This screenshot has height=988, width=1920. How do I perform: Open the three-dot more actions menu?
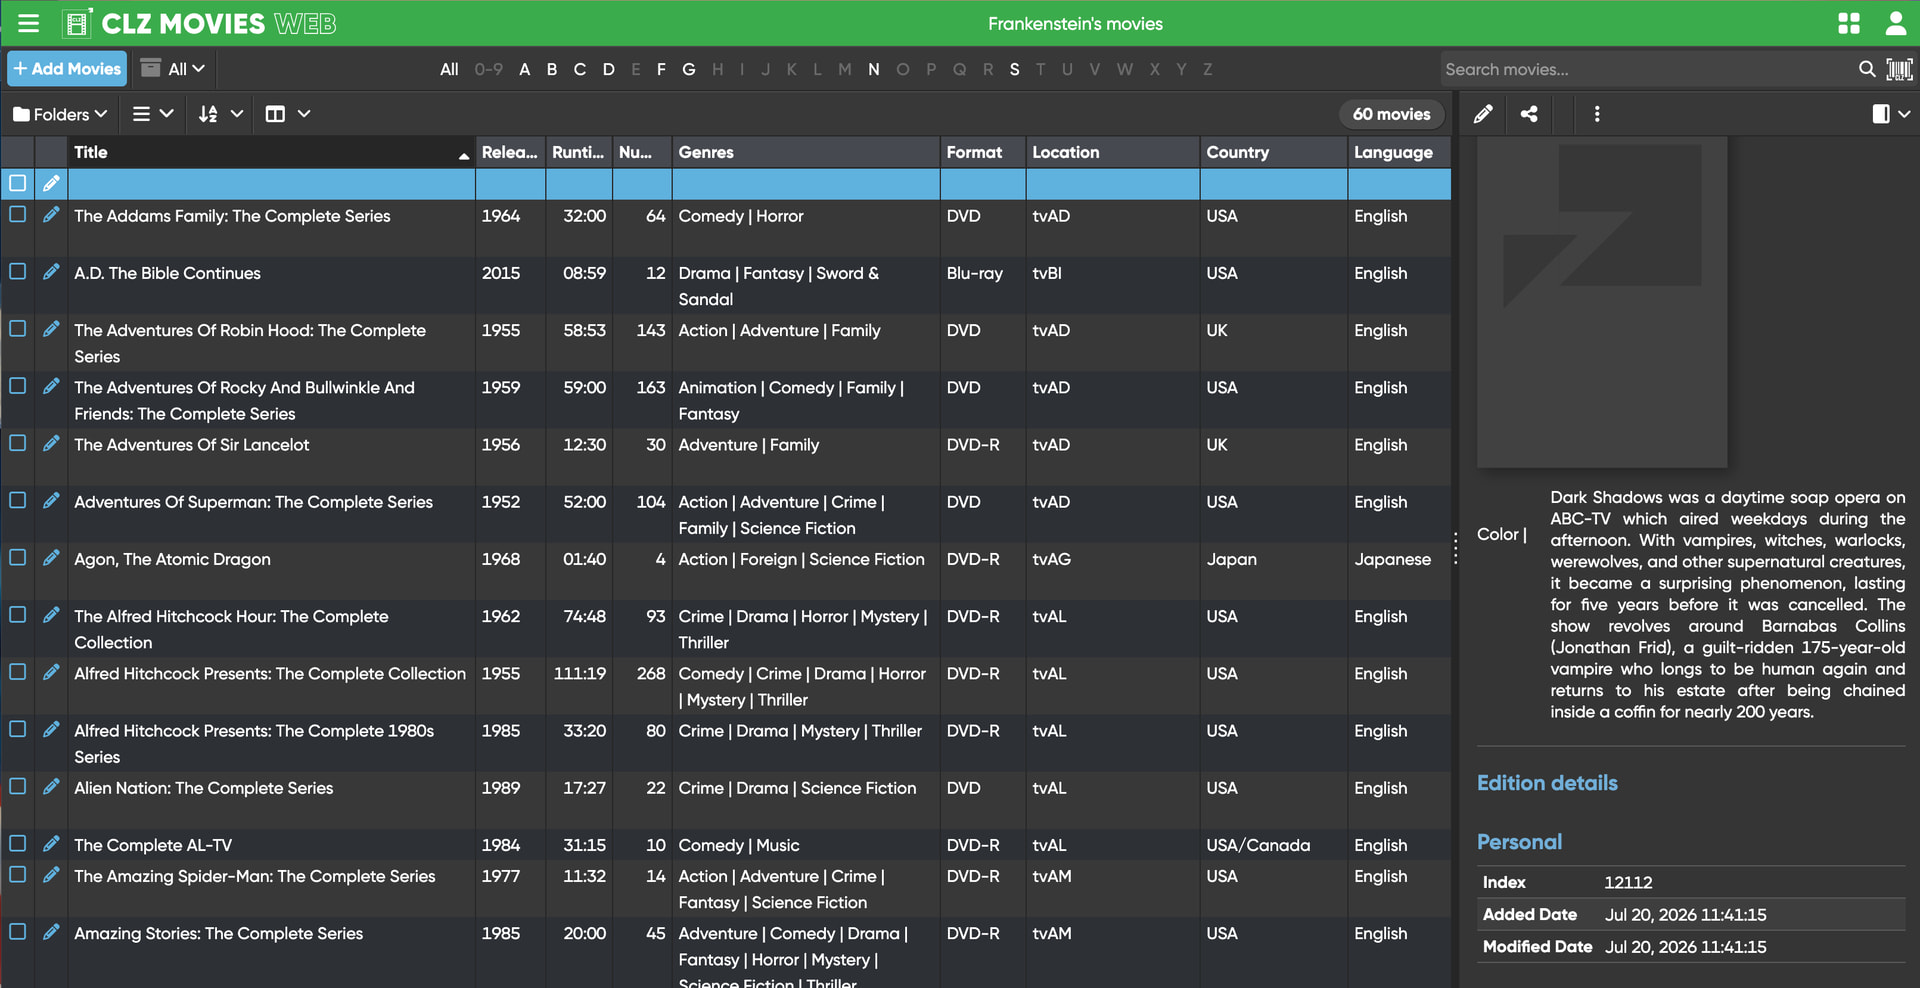pos(1597,114)
